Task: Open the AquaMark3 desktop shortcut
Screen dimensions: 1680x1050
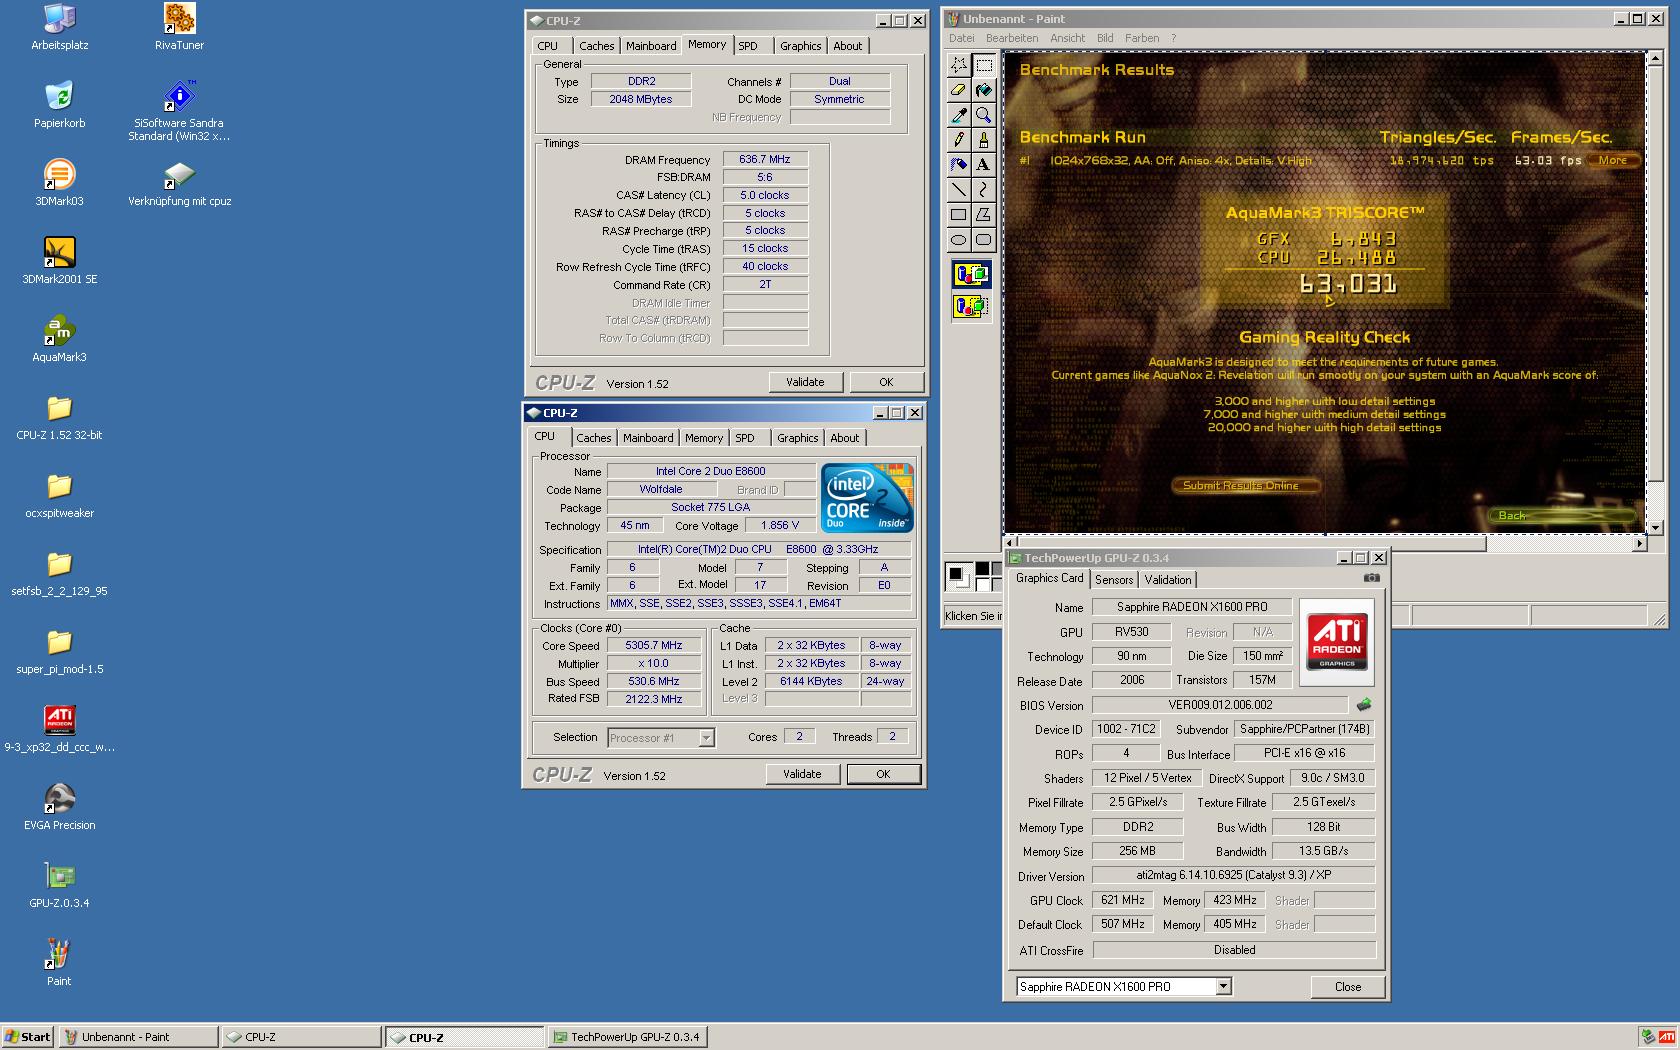Action: (x=59, y=338)
